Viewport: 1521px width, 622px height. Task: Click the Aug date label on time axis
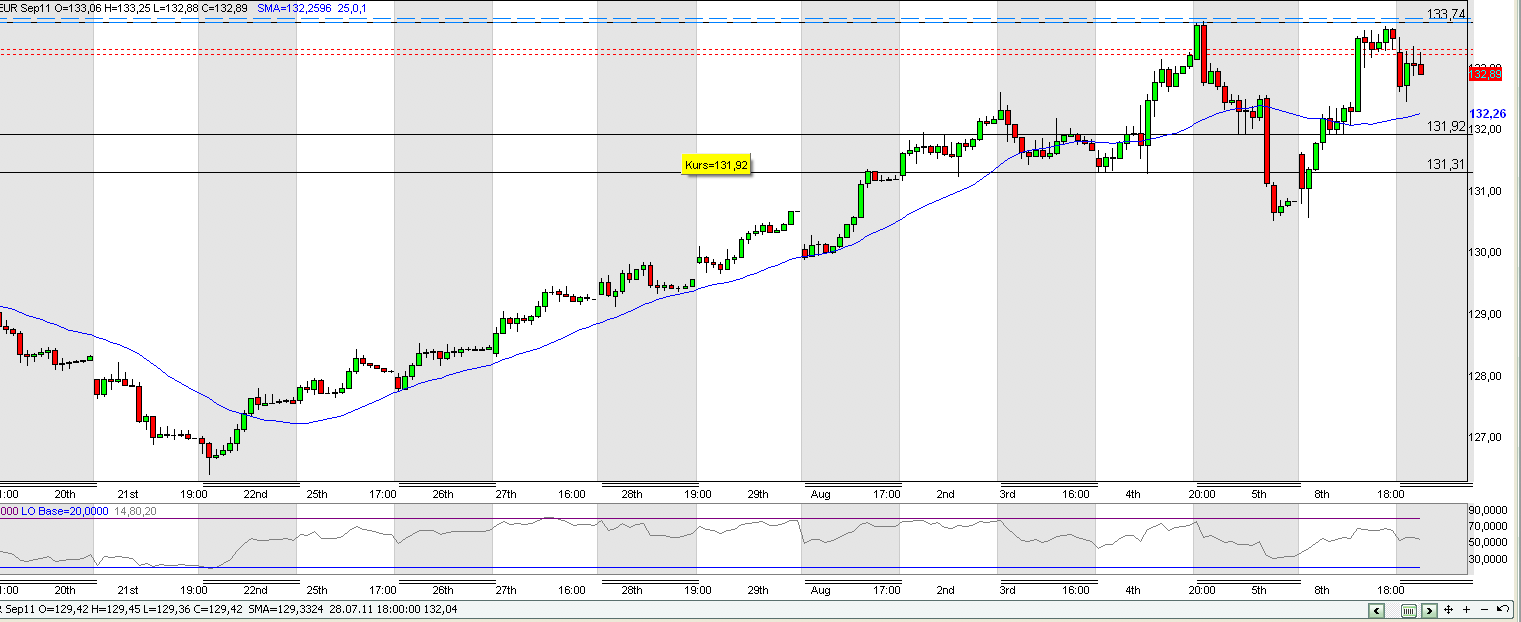[x=820, y=494]
